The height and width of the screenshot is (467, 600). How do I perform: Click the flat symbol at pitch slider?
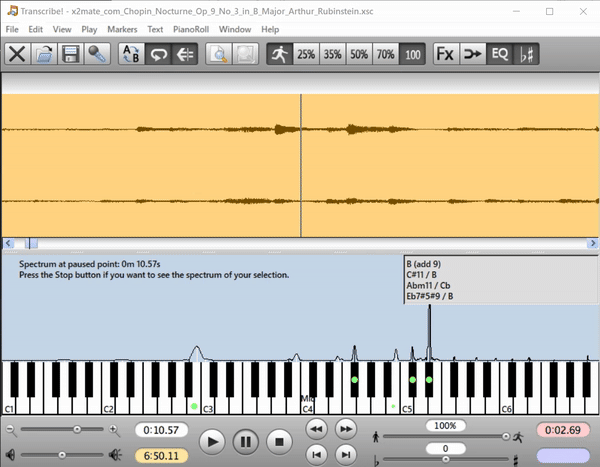click(376, 460)
